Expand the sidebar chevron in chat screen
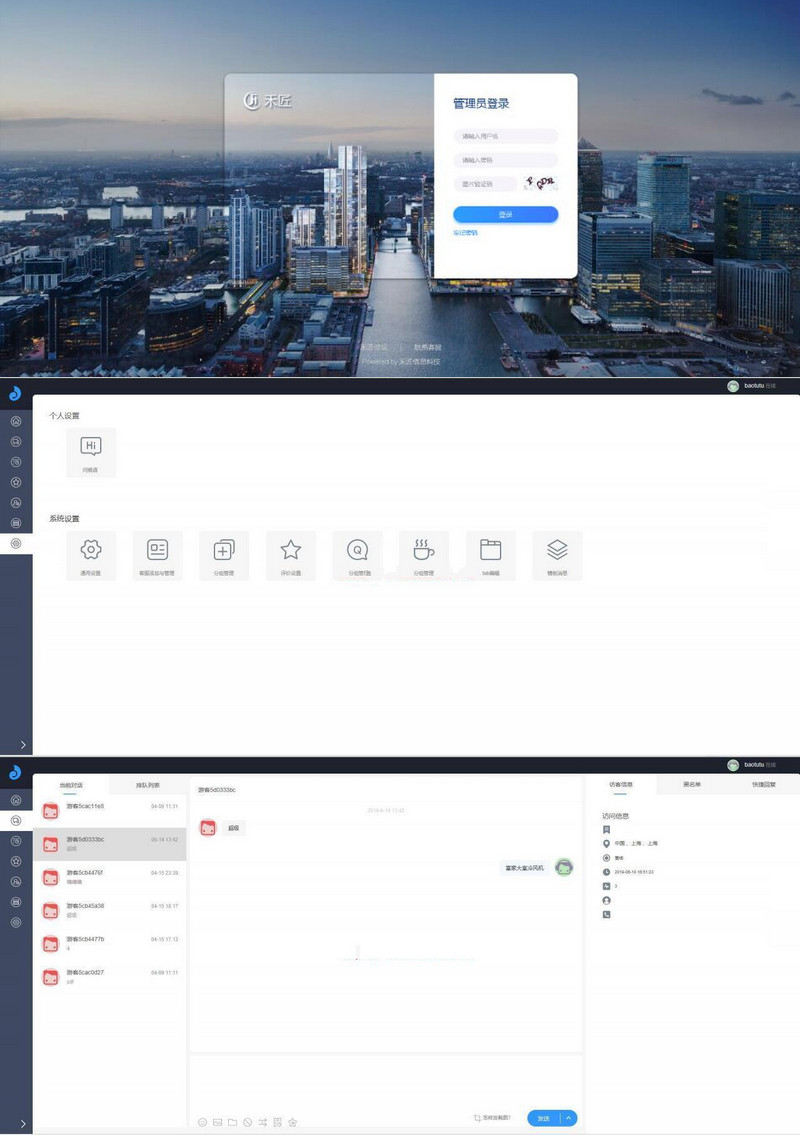The image size is (800, 1135). (x=23, y=1123)
